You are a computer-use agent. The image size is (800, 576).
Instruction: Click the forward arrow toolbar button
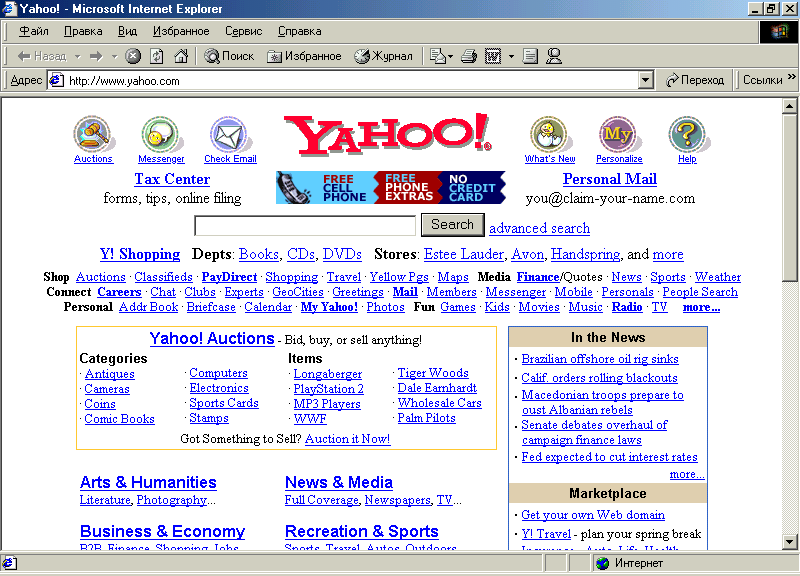coord(96,56)
